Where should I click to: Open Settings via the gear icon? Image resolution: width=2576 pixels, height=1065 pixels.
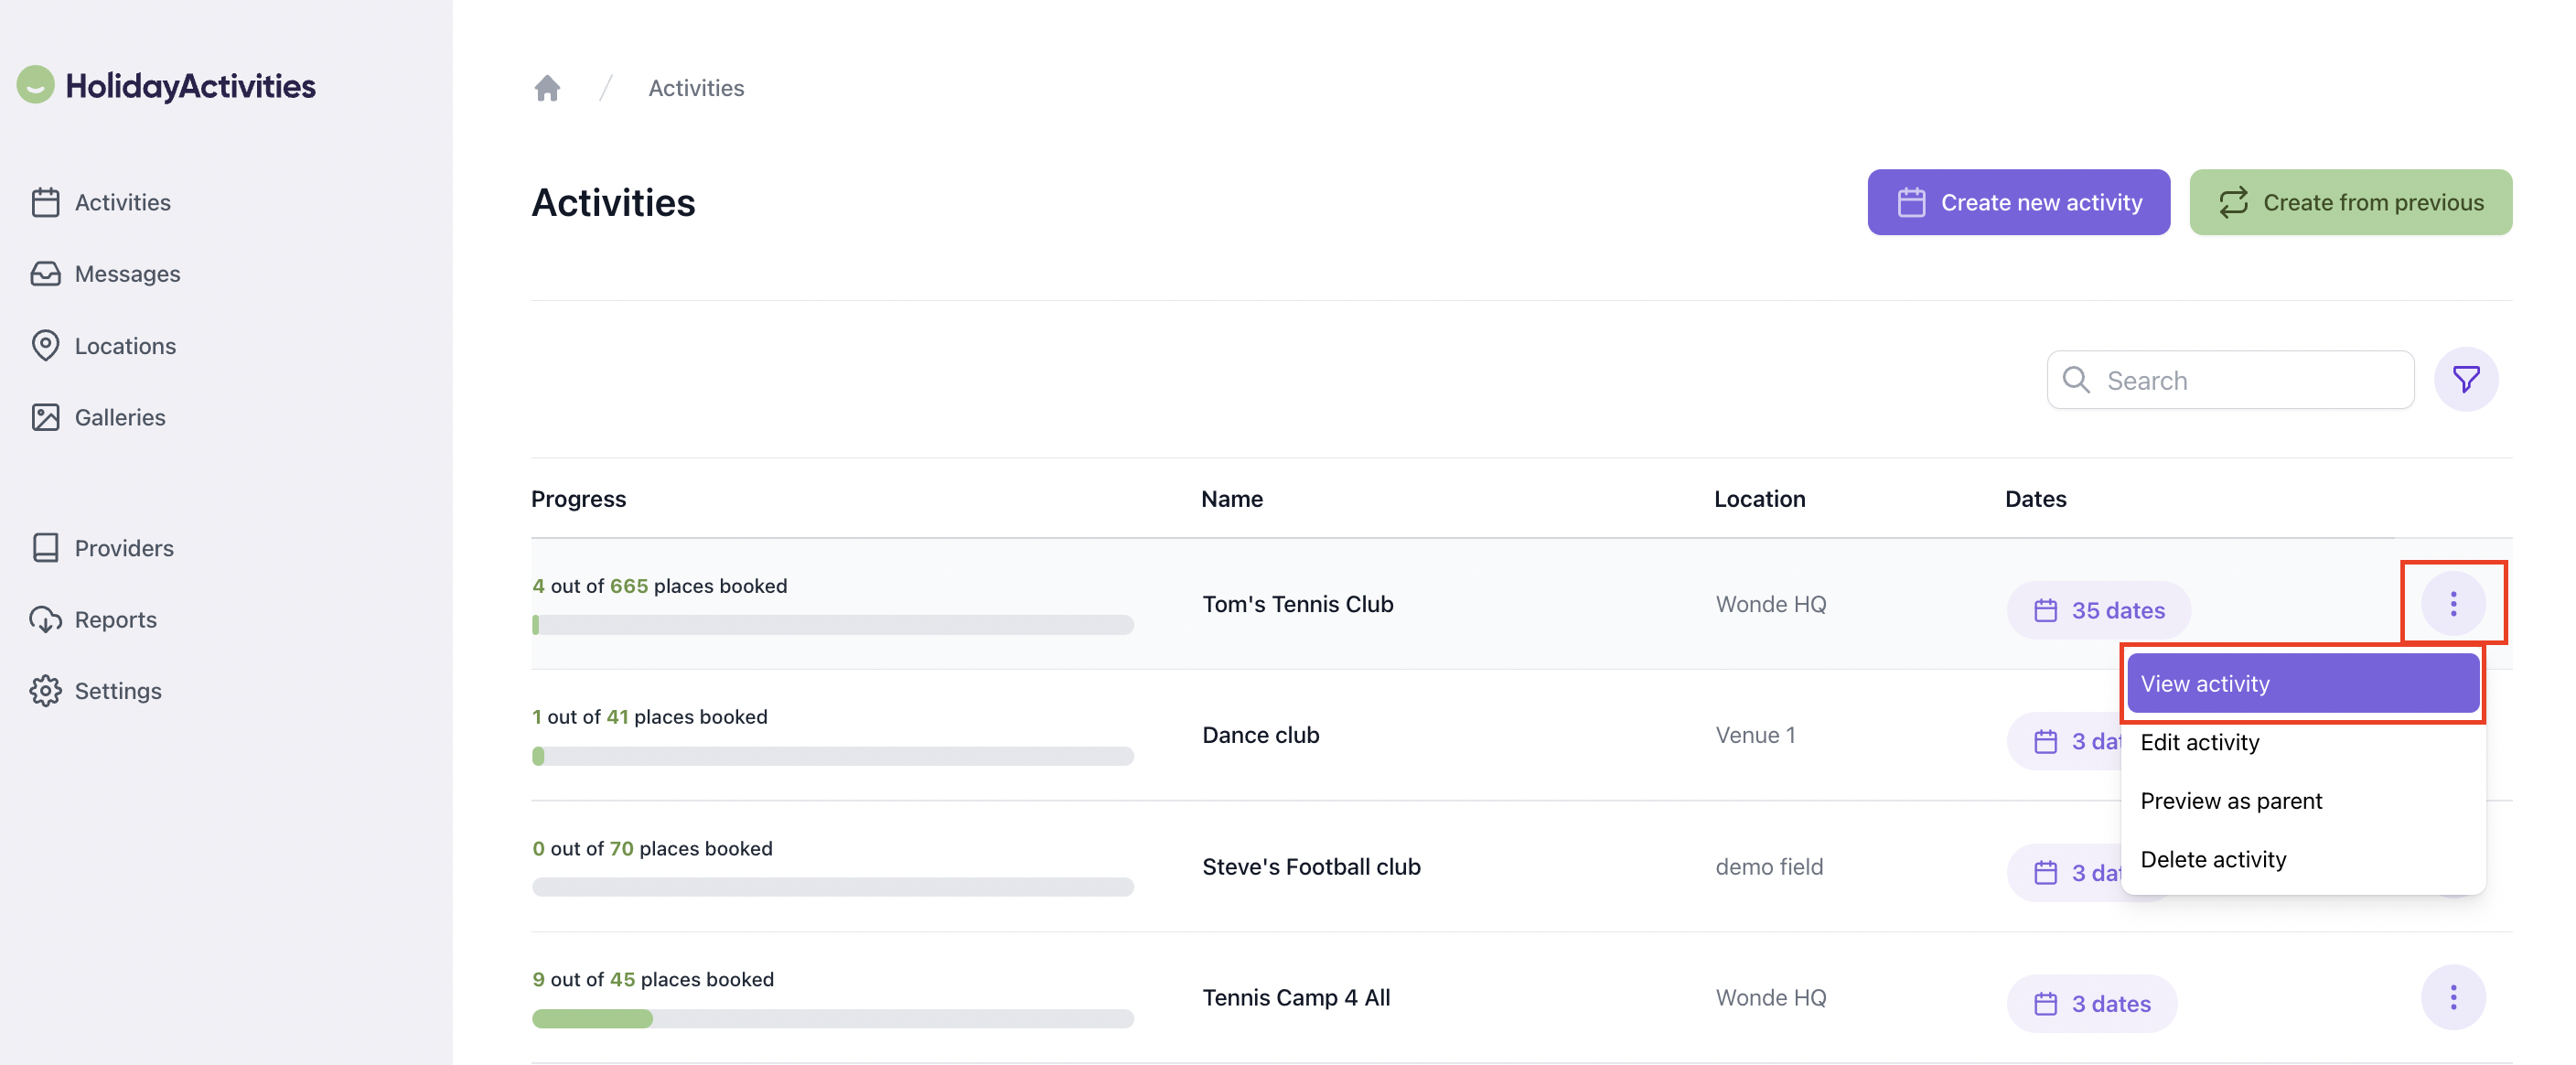click(45, 691)
